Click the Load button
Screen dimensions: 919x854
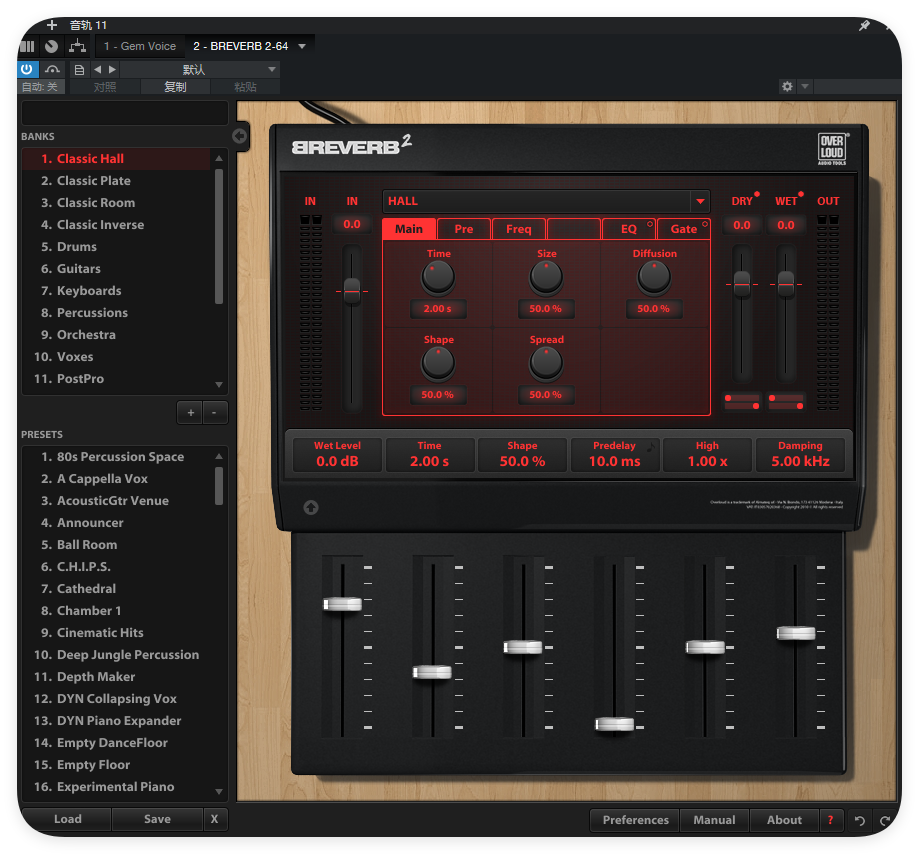tap(67, 819)
